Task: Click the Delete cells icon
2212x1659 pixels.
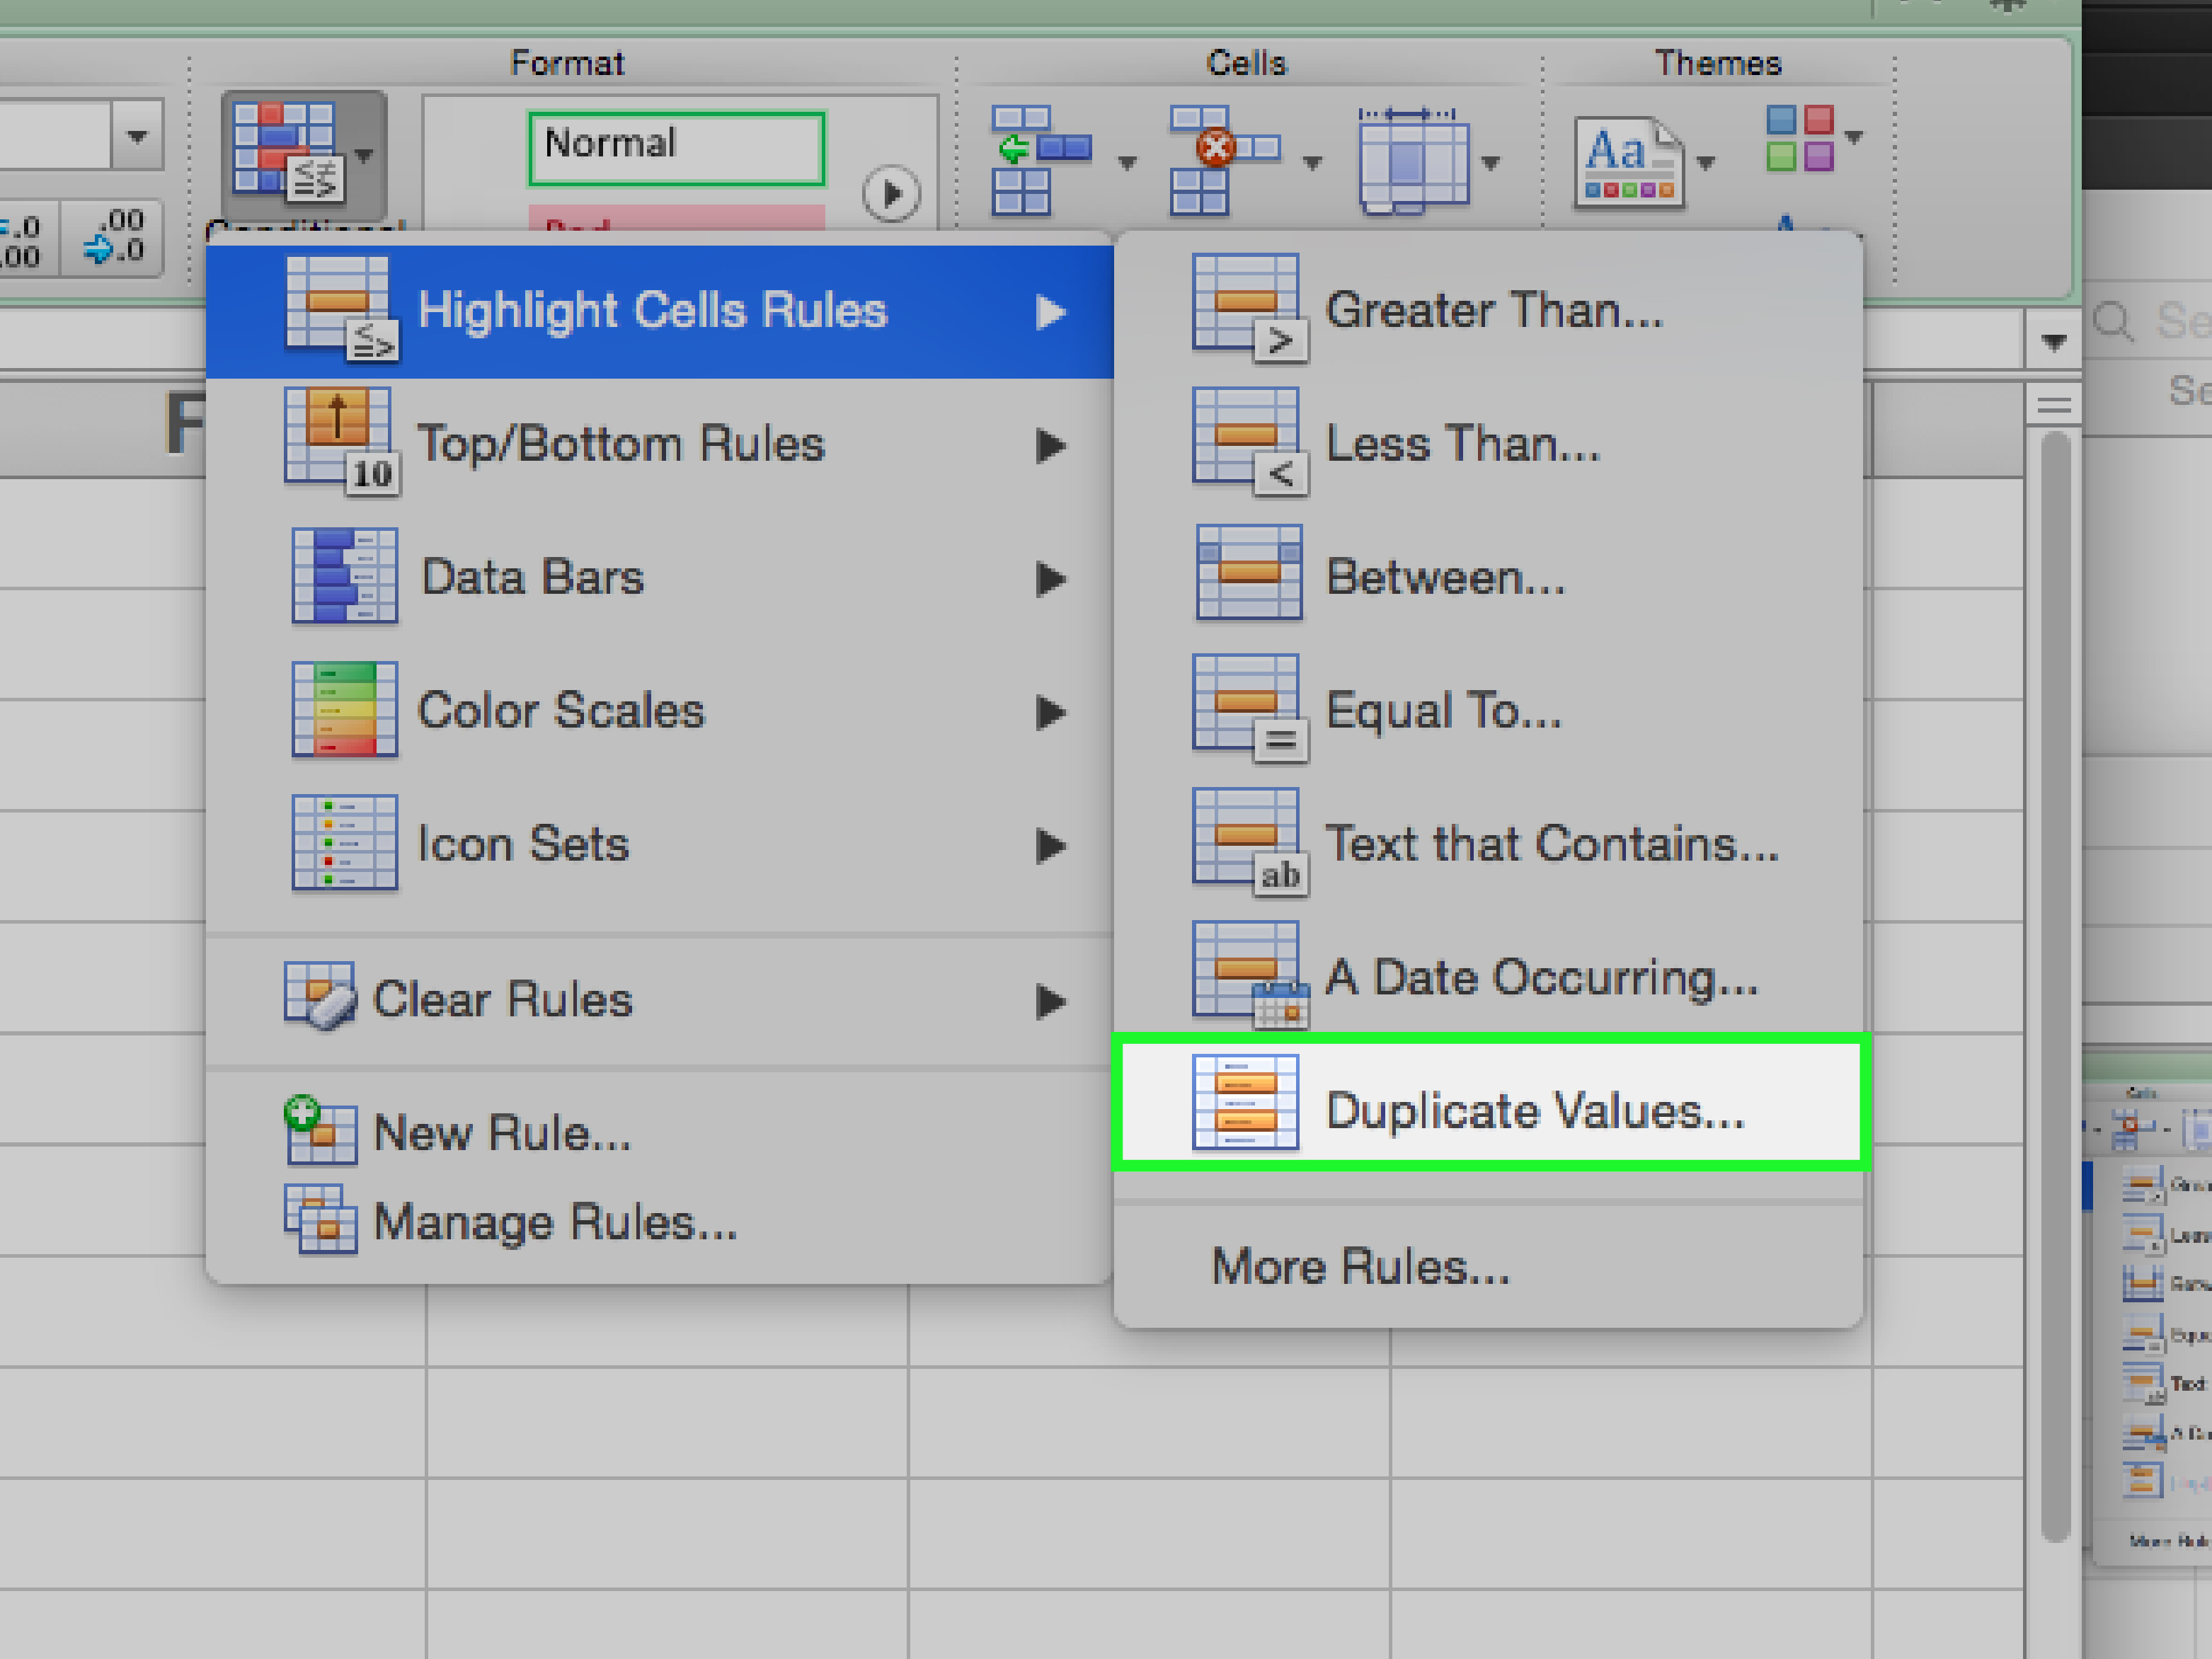Action: [1224, 160]
